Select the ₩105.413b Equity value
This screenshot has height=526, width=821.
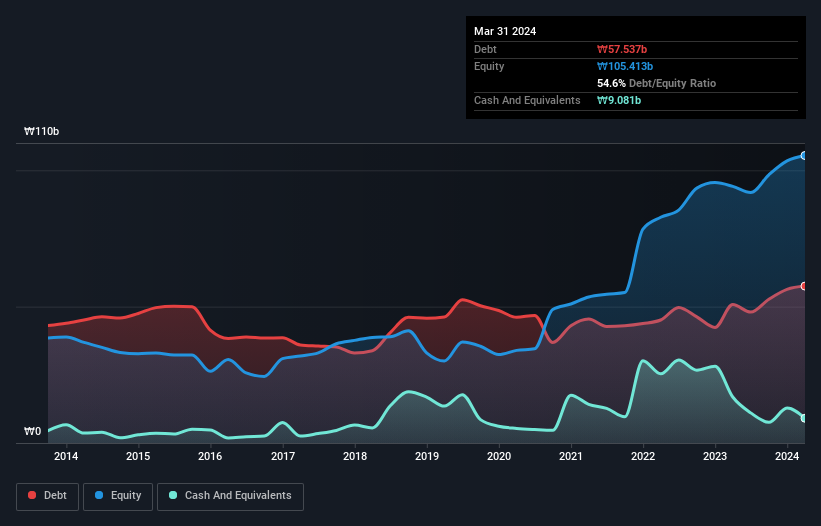pos(625,66)
